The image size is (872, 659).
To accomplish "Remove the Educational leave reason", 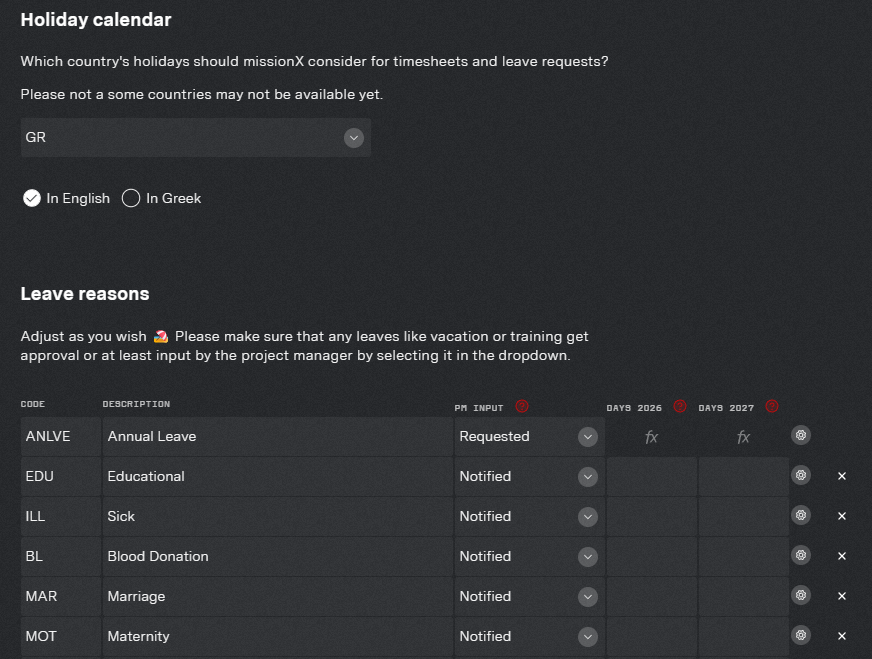I will coord(841,476).
